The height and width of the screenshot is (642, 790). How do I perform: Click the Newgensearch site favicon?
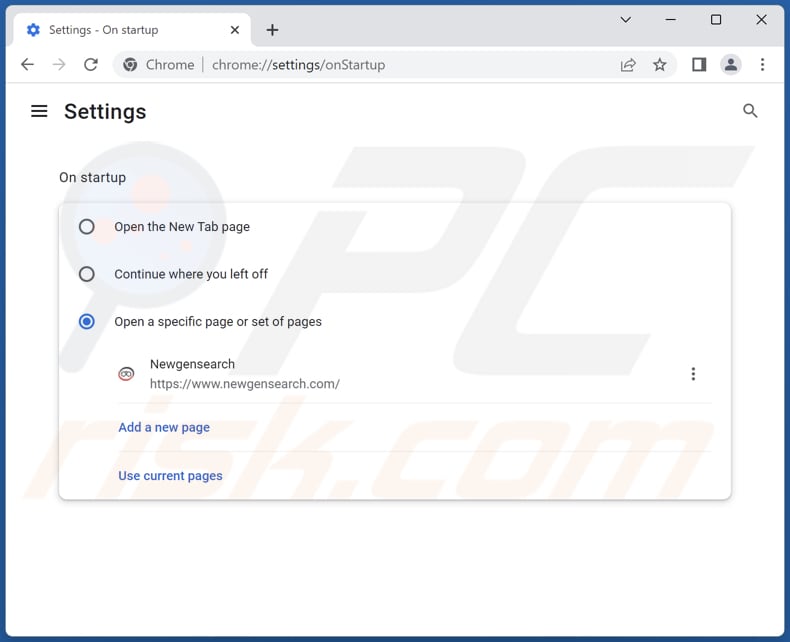click(x=126, y=374)
